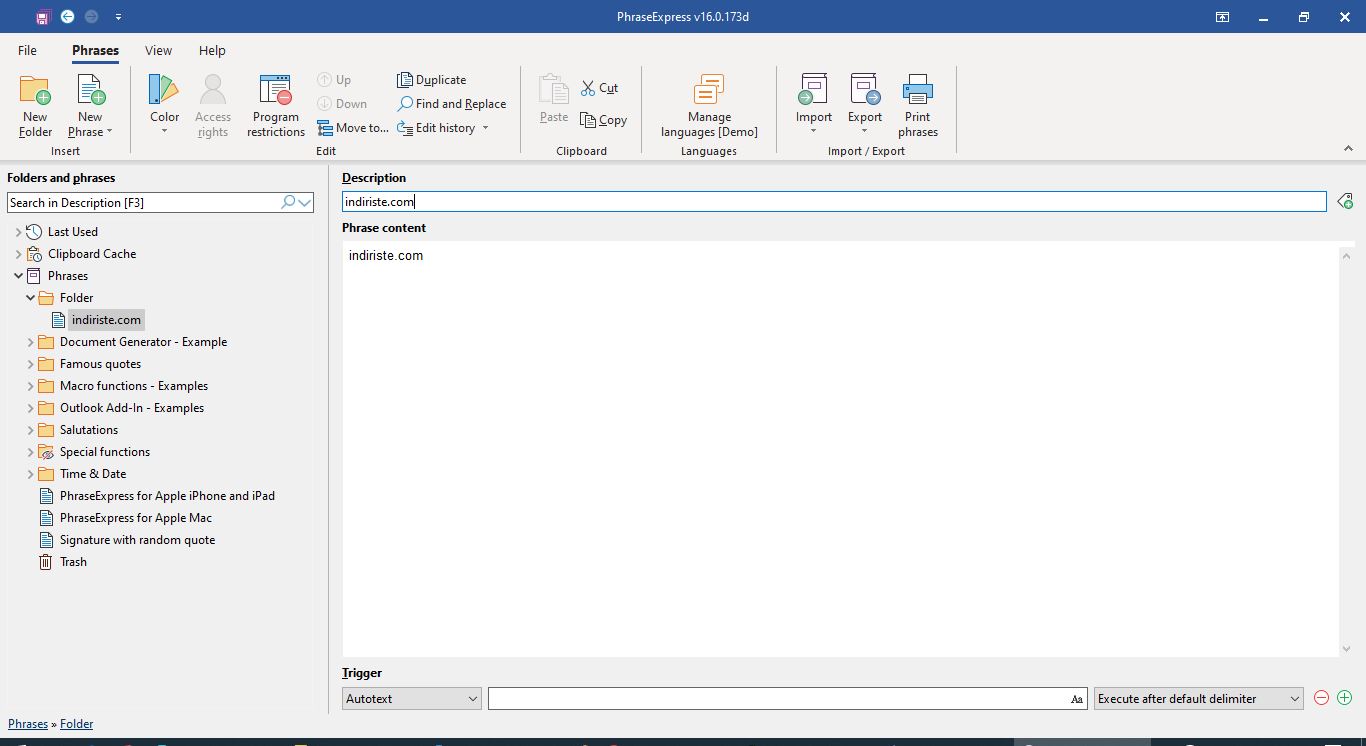This screenshot has width=1366, height=746.
Task: Click the Export icon
Action: (x=865, y=105)
